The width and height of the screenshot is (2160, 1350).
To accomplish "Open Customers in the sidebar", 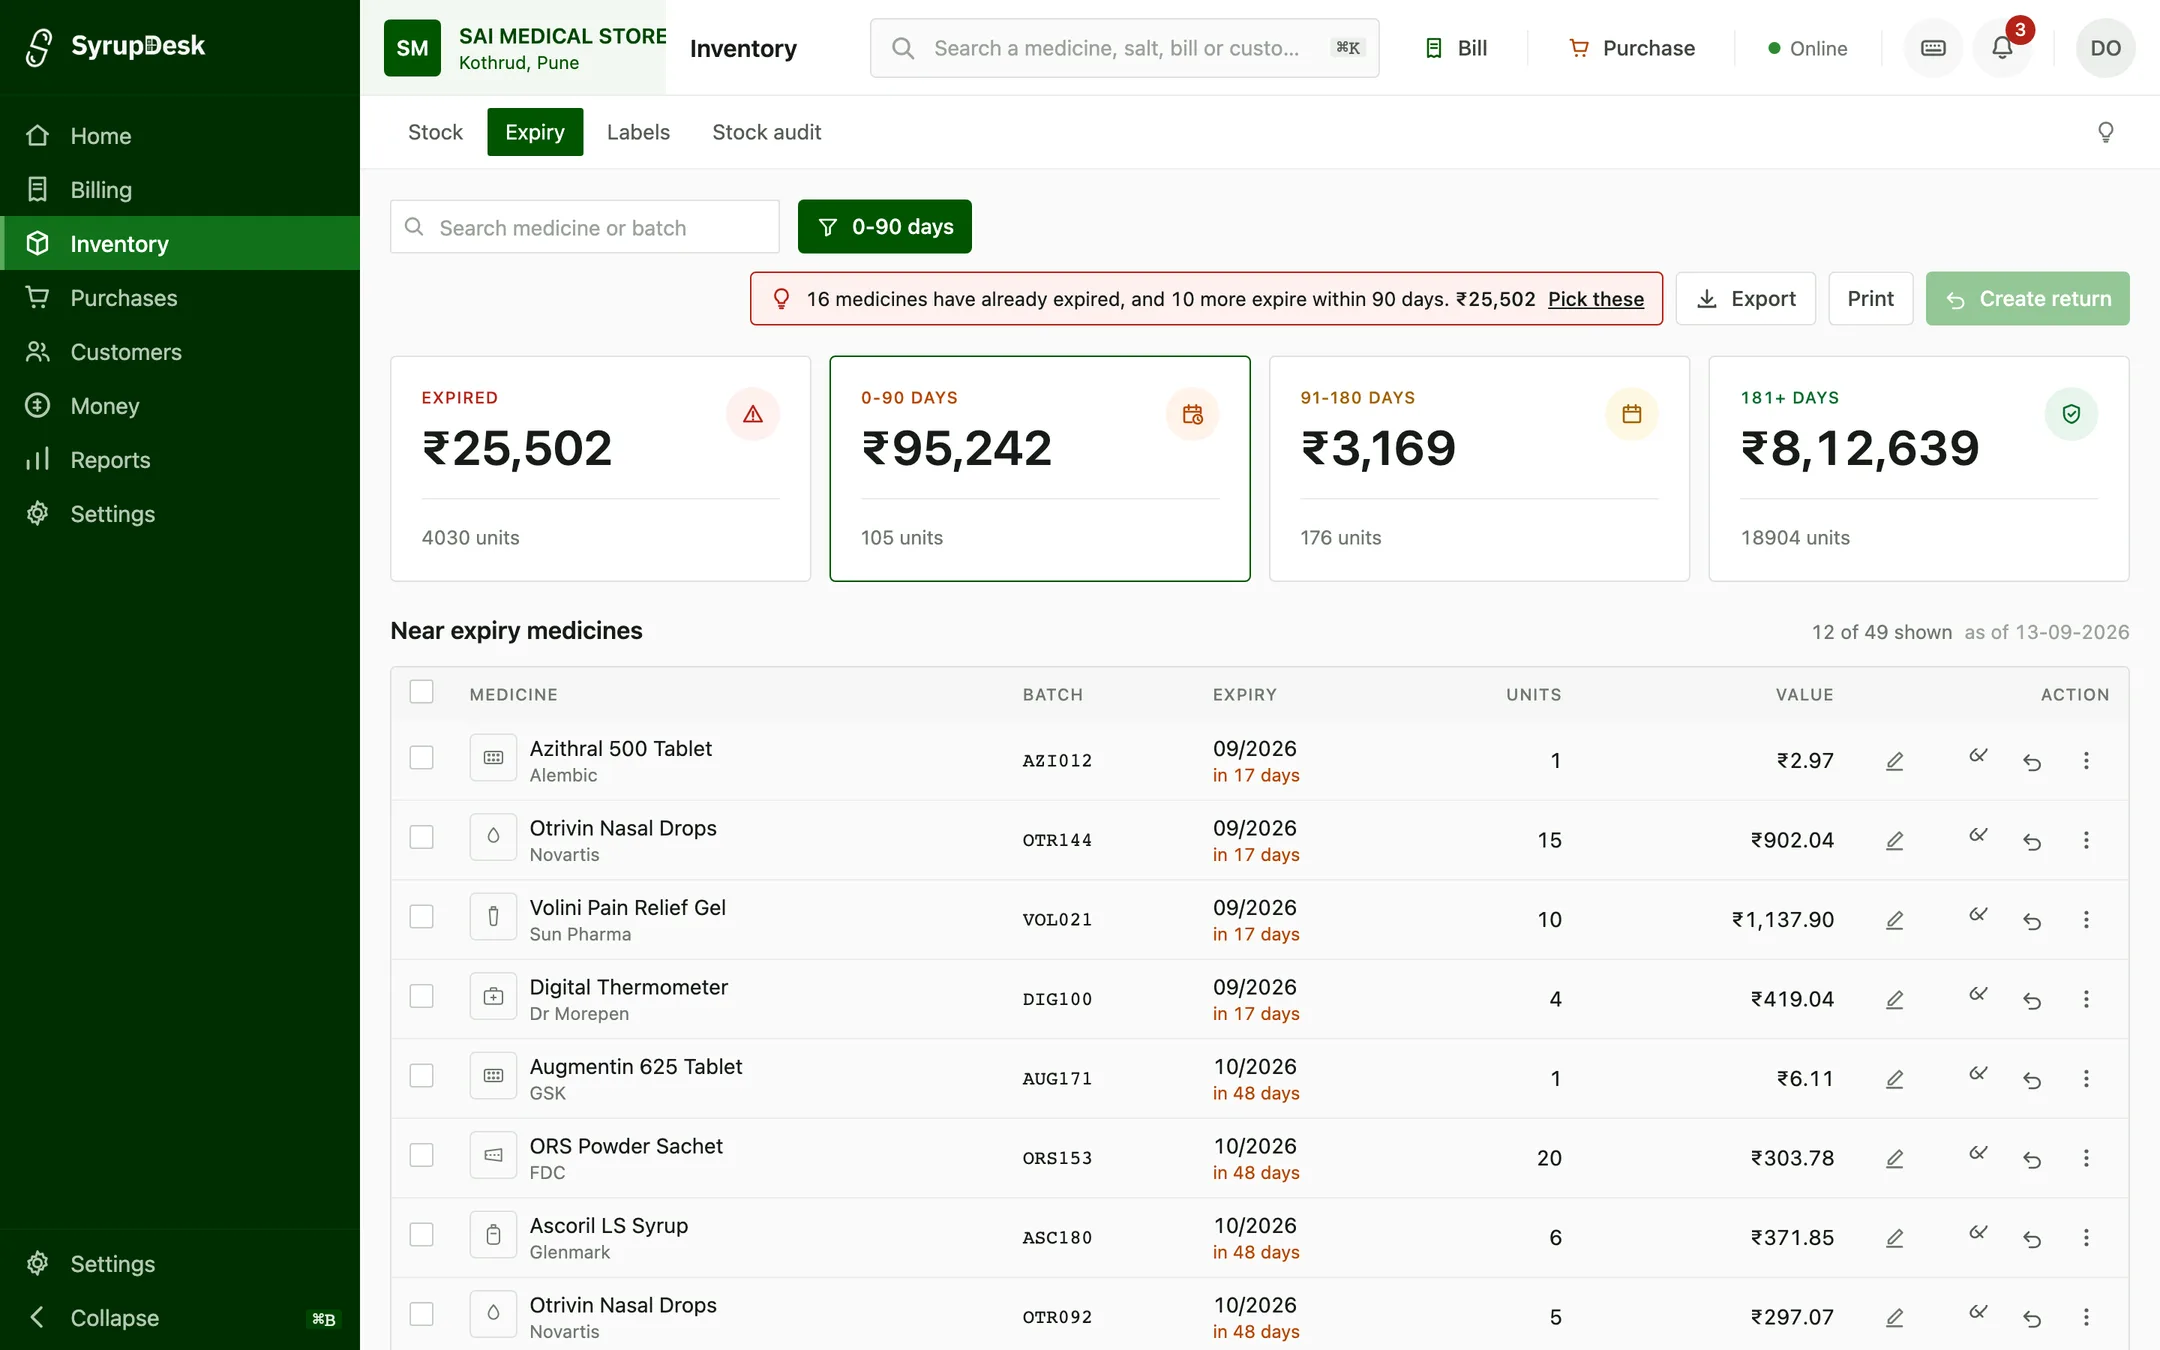I will [x=180, y=352].
